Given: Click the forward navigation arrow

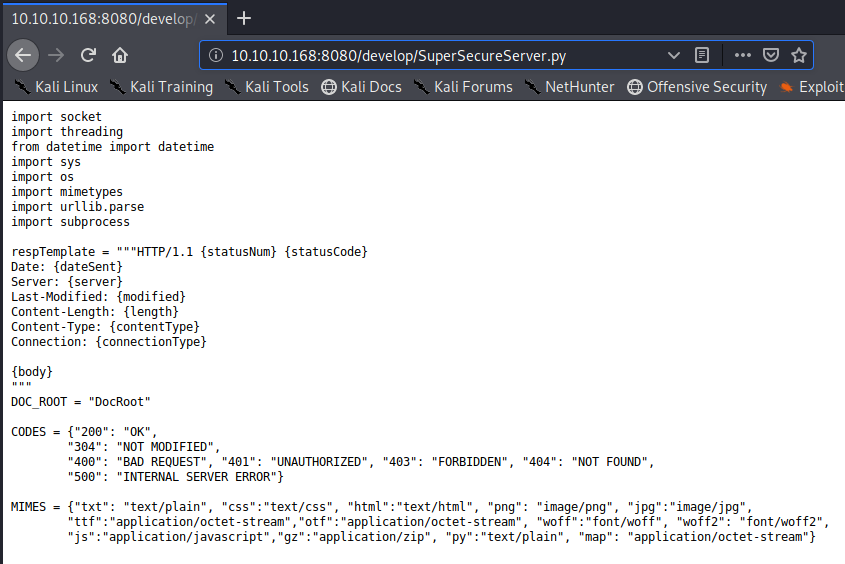Looking at the screenshot, I should [x=56, y=55].
